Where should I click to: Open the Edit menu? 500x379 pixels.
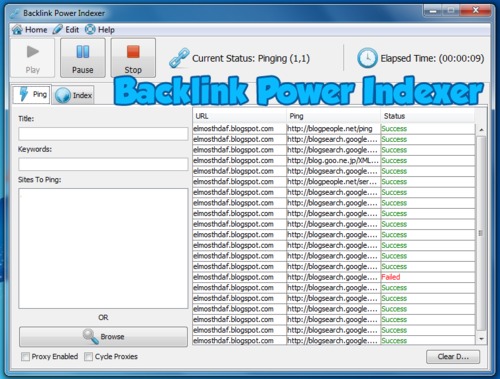click(x=66, y=30)
